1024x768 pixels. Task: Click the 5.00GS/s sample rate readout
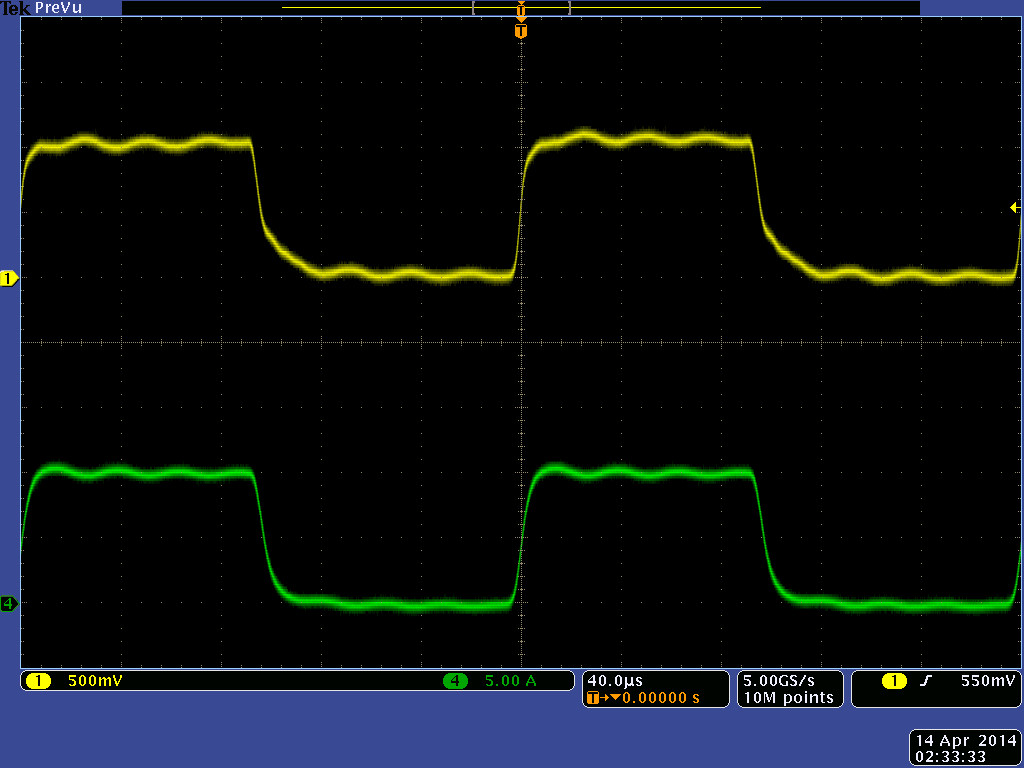click(778, 680)
